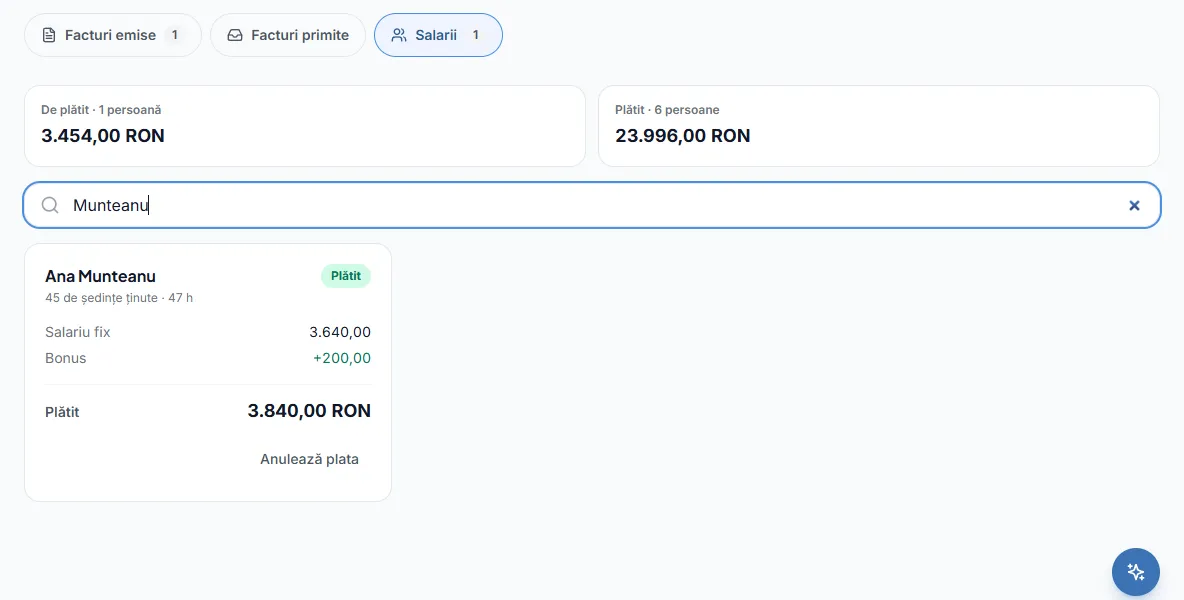This screenshot has width=1184, height=600.
Task: Select the Plătit 6 persoane summary card
Action: pos(879,126)
